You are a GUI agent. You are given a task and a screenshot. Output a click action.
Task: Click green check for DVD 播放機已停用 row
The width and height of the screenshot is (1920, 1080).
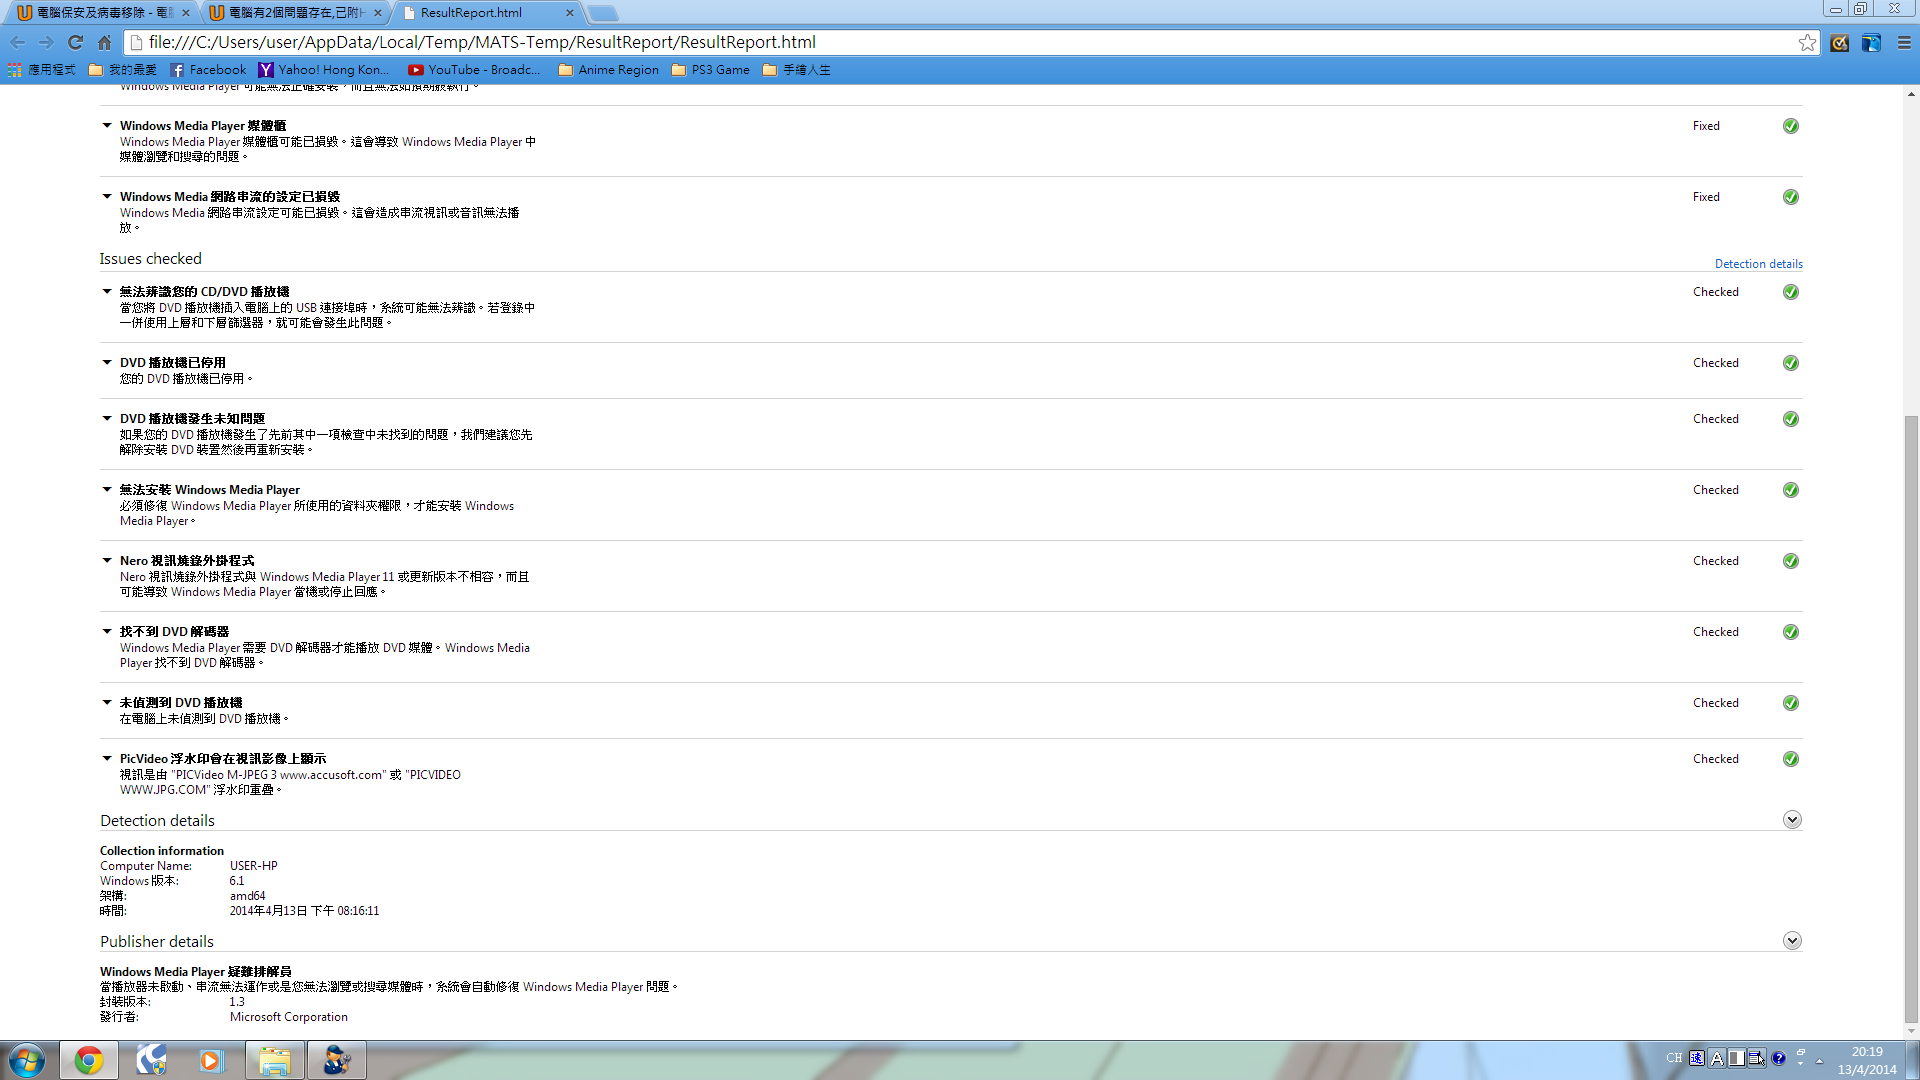1791,363
